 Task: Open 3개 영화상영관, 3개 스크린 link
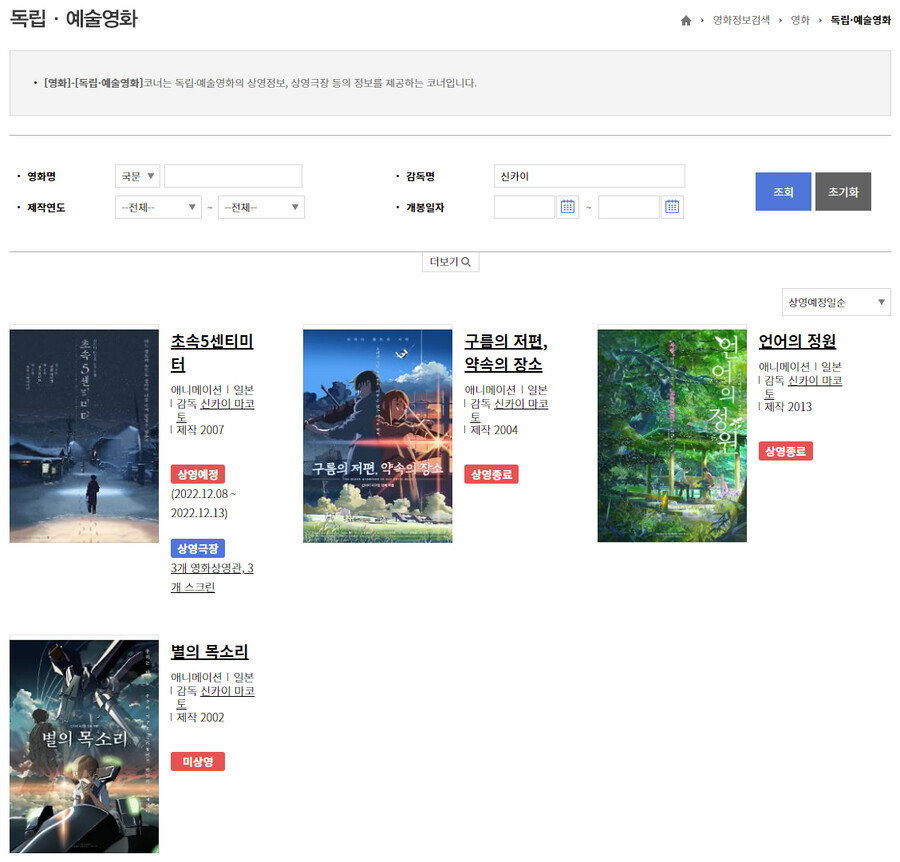click(212, 577)
